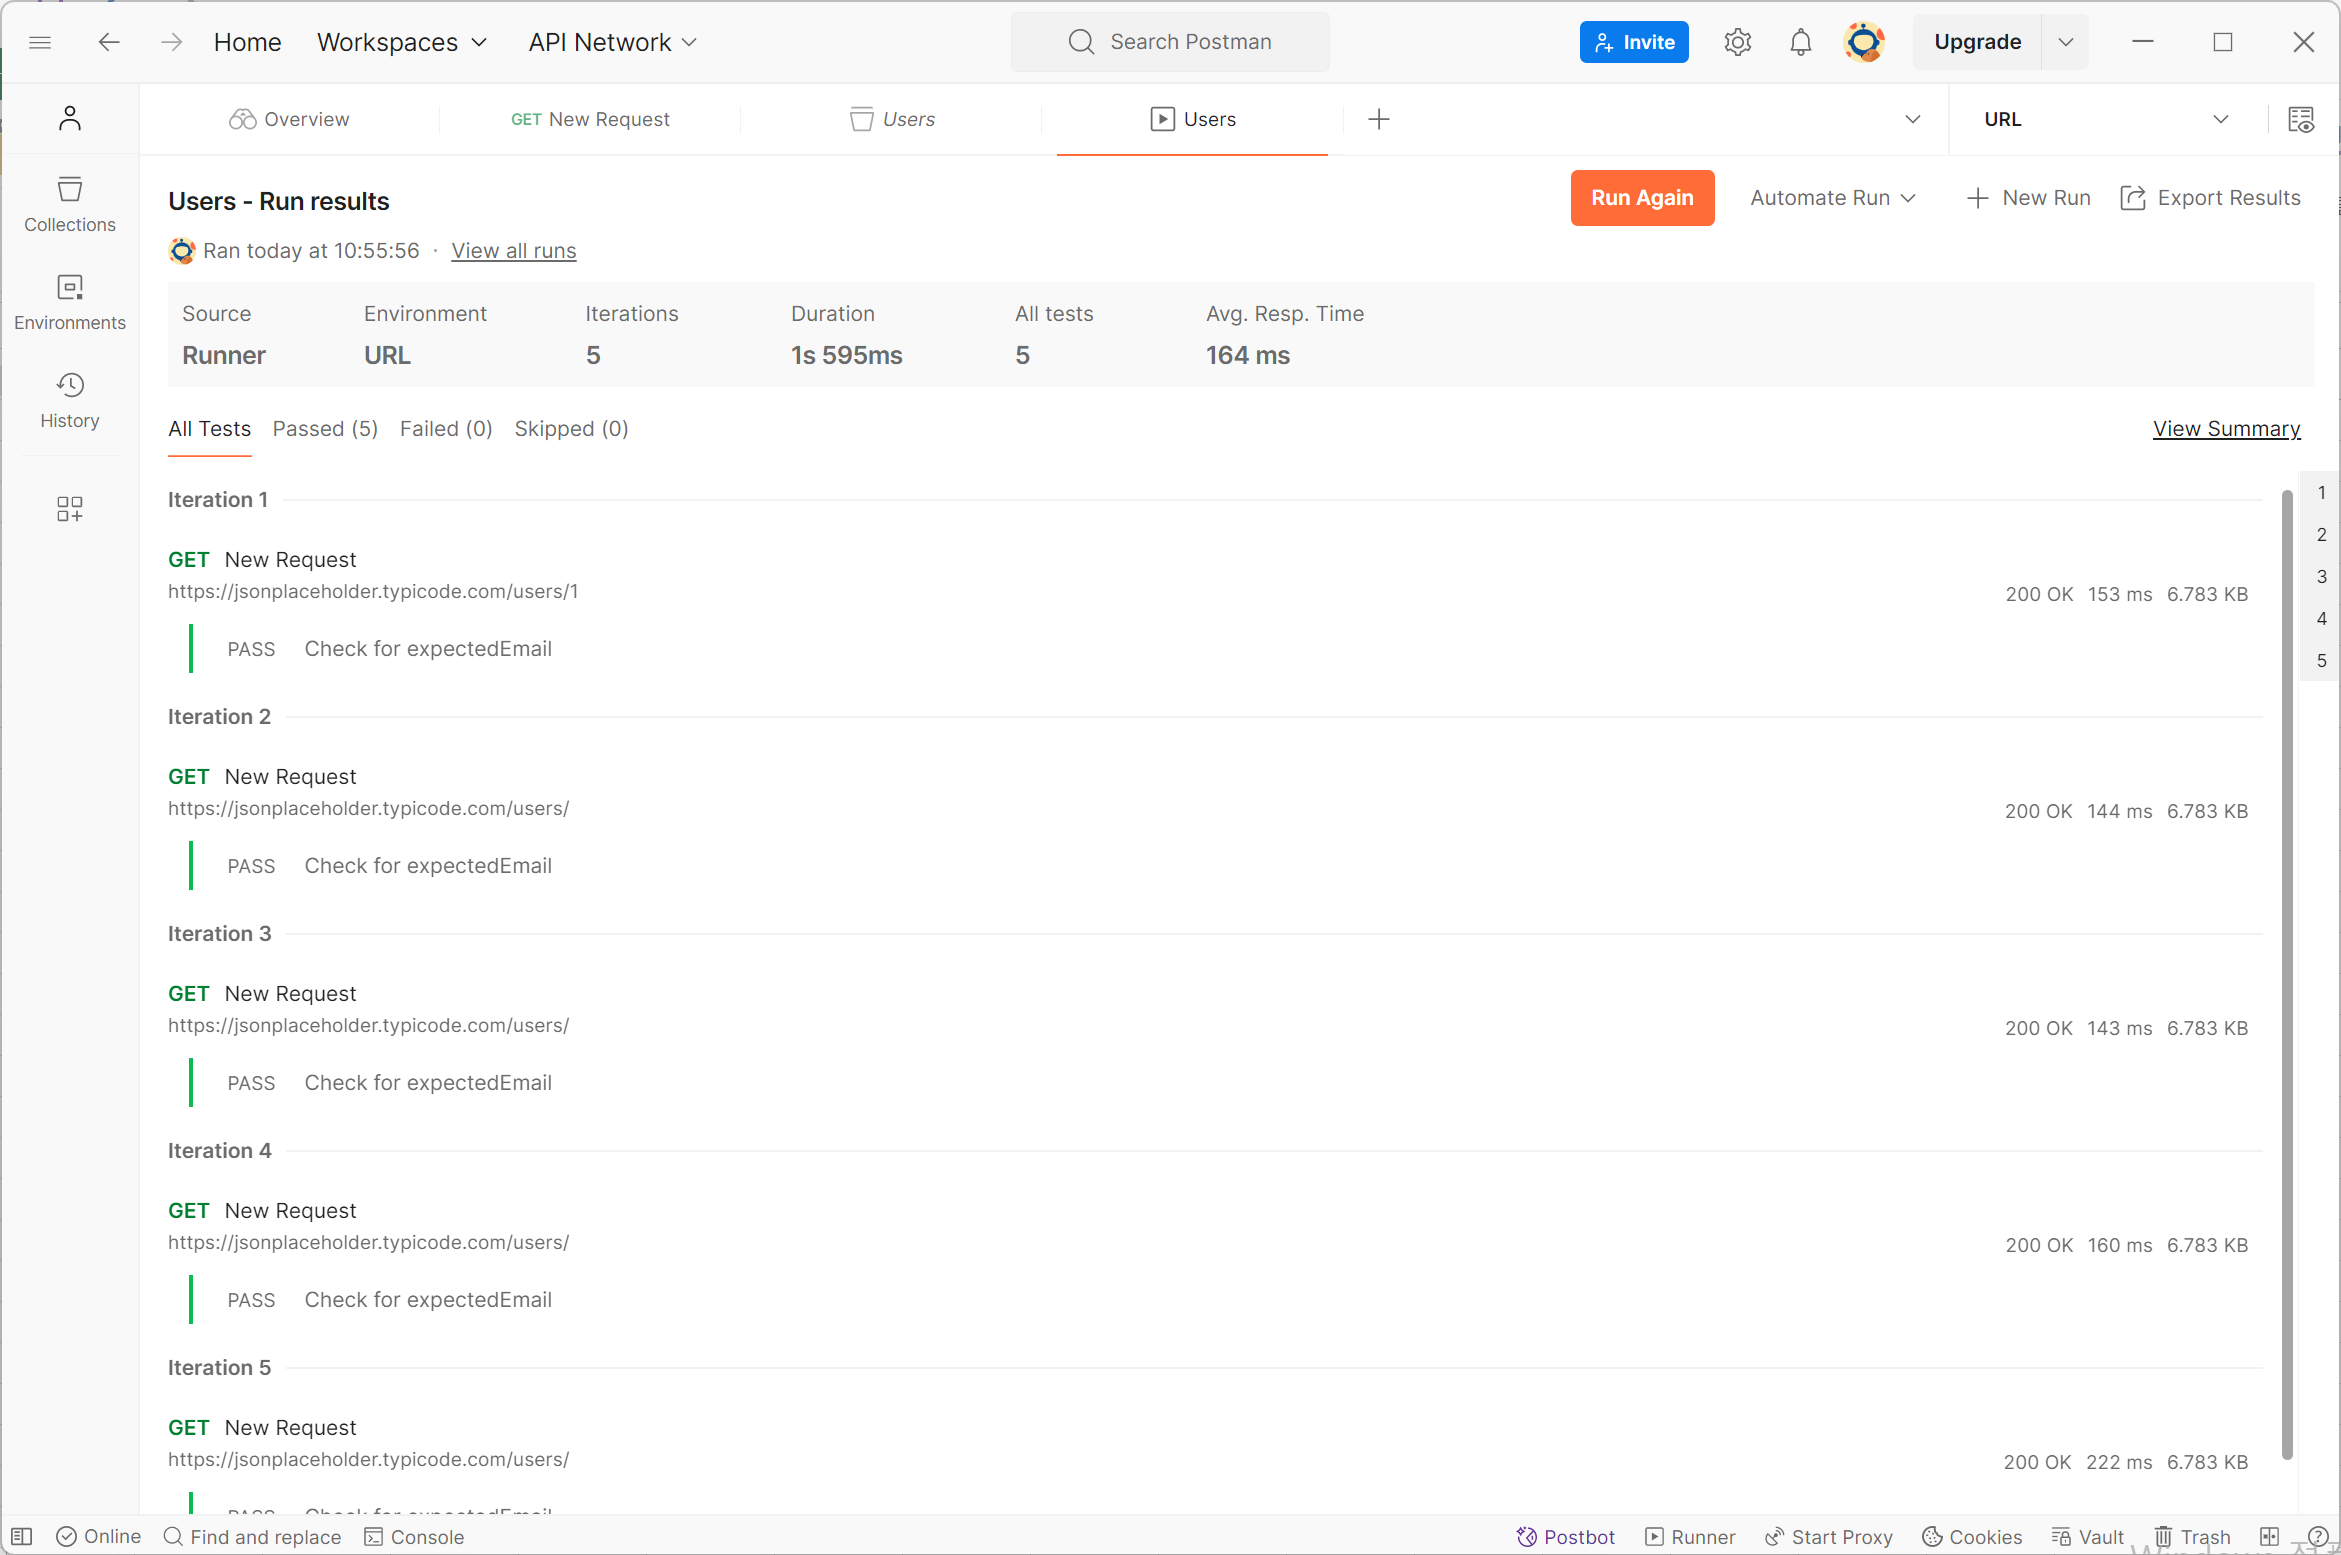Open the View all runs link

[513, 251]
